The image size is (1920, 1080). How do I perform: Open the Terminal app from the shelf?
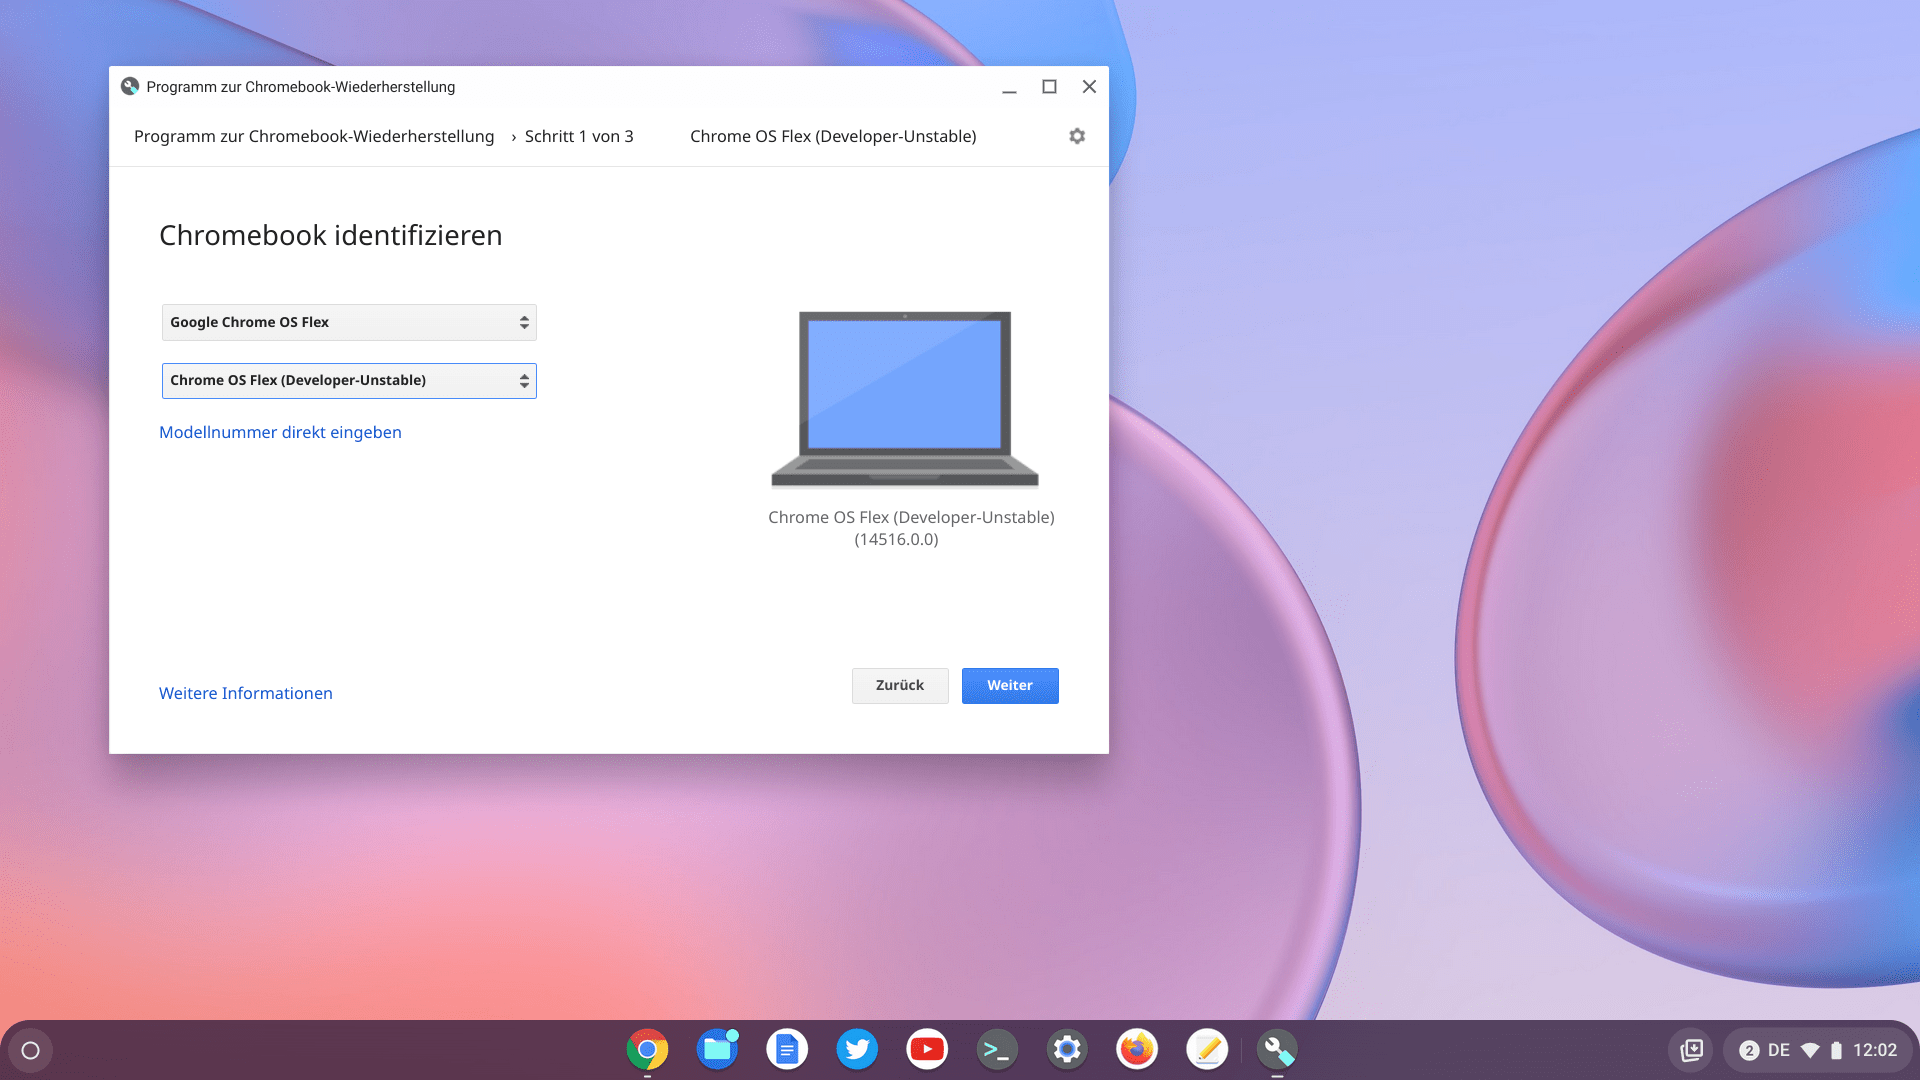(x=997, y=1049)
